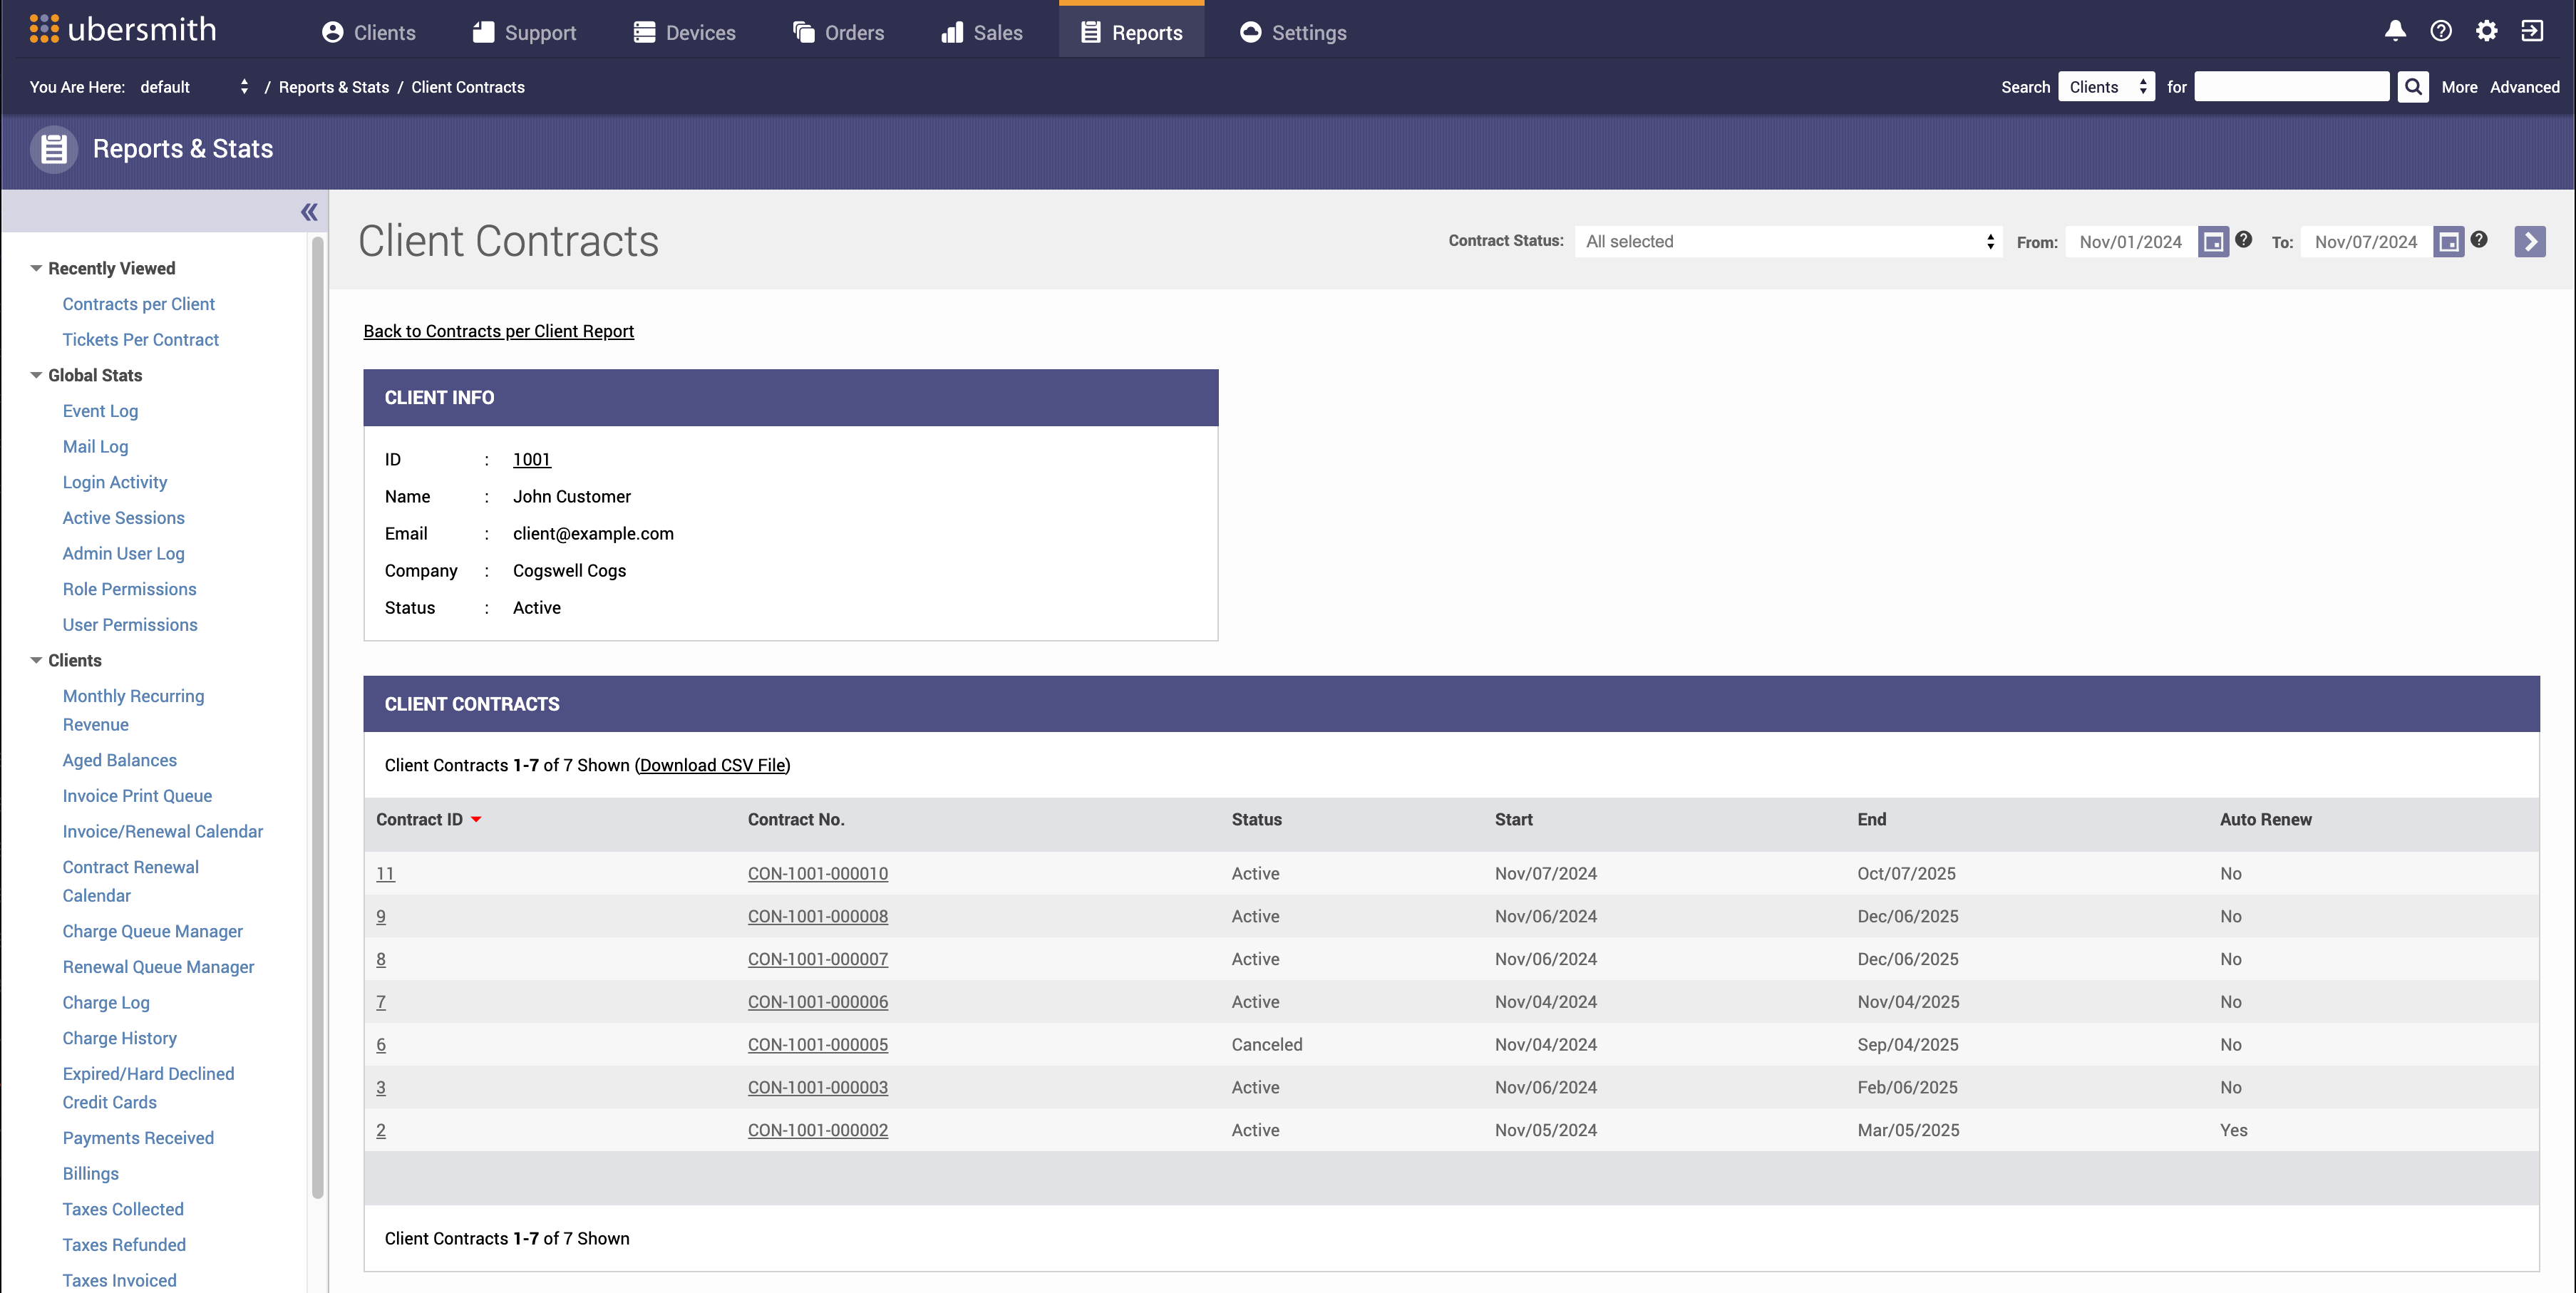Click the gear icon in top right
The height and width of the screenshot is (1293, 2576).
2487,31
